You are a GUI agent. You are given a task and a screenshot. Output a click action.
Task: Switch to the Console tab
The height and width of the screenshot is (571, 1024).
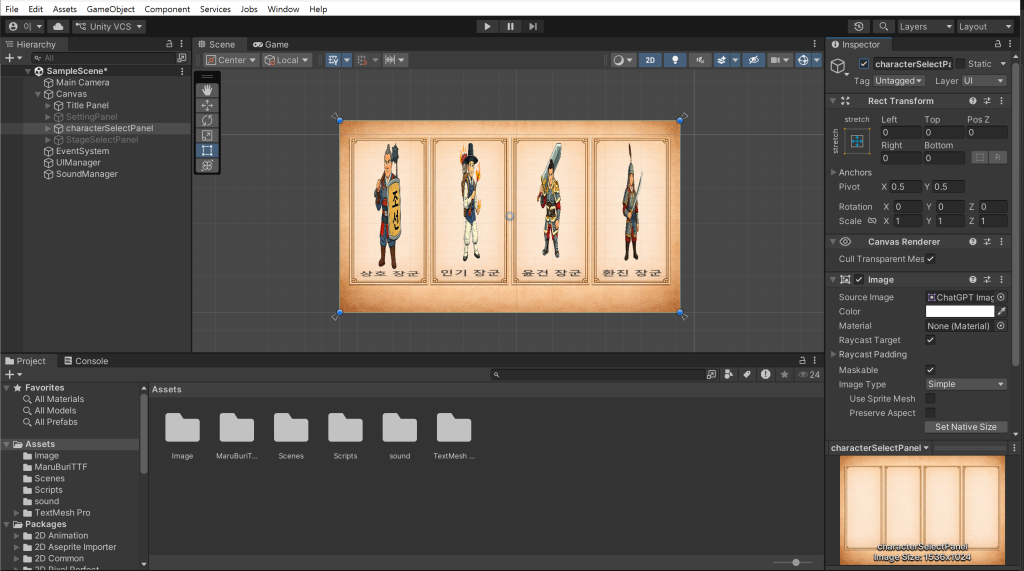click(x=85, y=361)
